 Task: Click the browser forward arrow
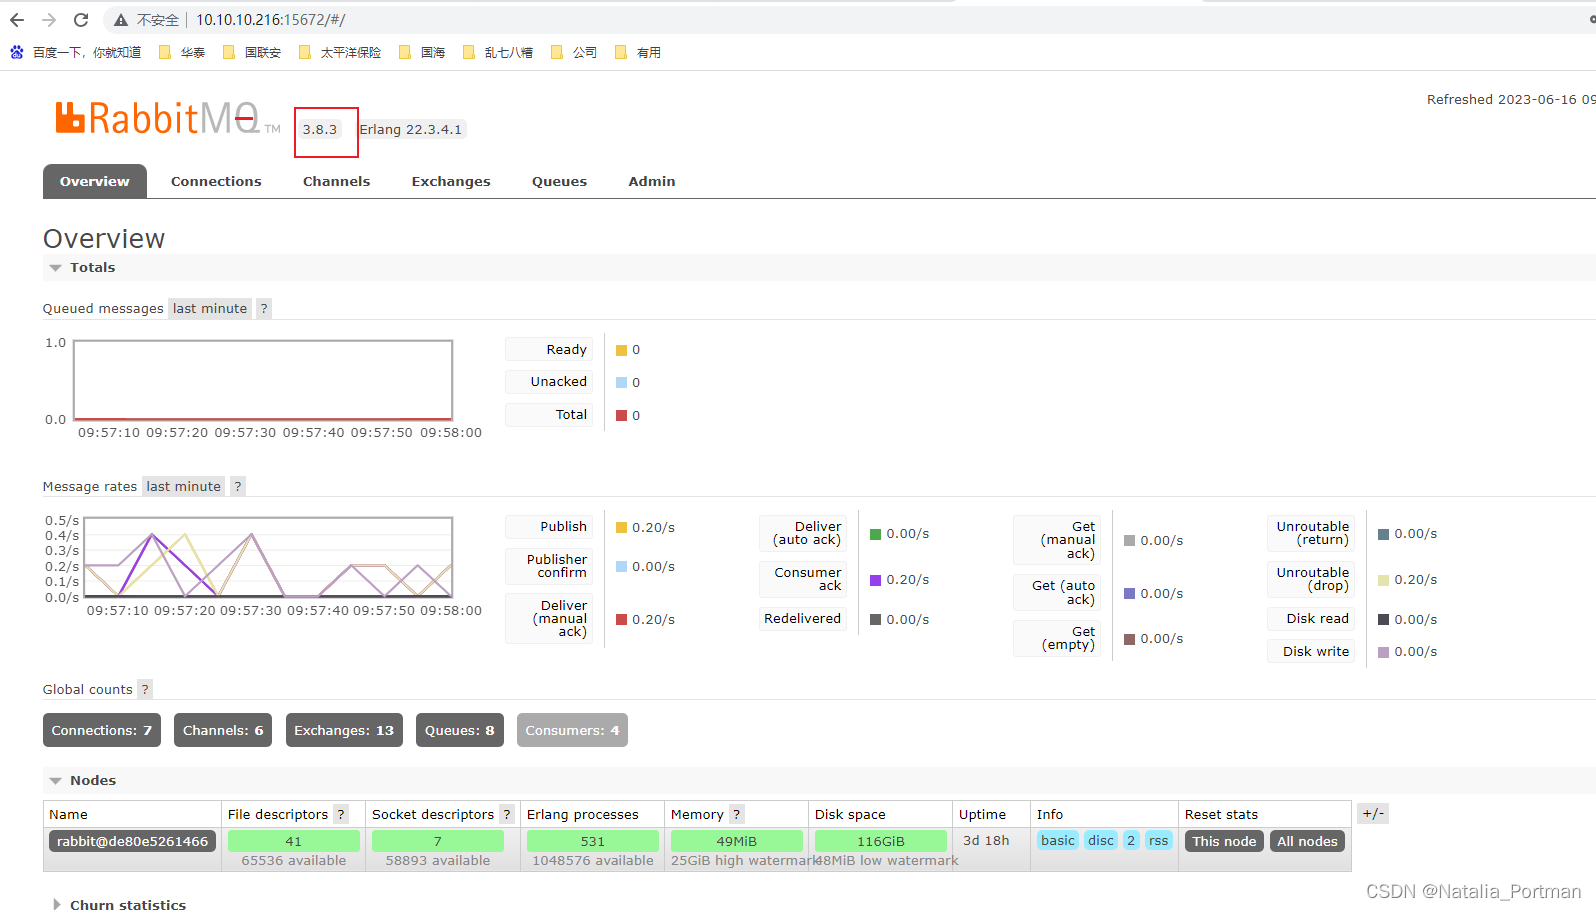click(x=49, y=20)
